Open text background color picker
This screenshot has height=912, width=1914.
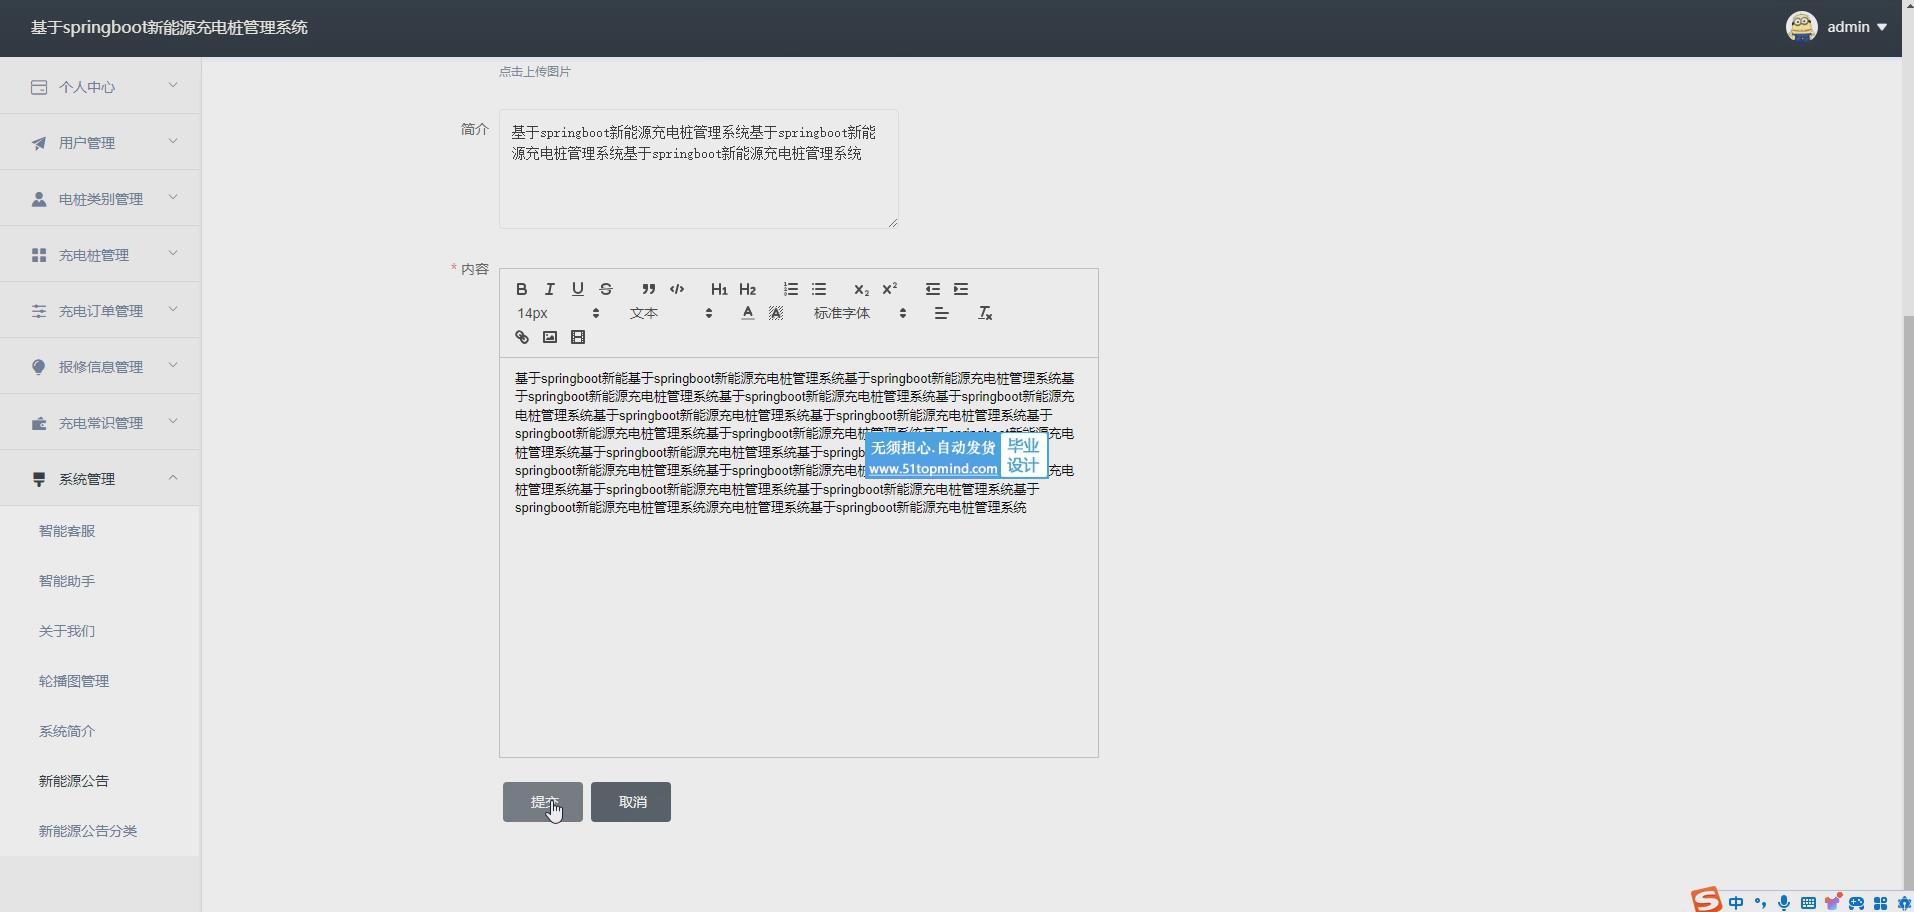tap(775, 313)
